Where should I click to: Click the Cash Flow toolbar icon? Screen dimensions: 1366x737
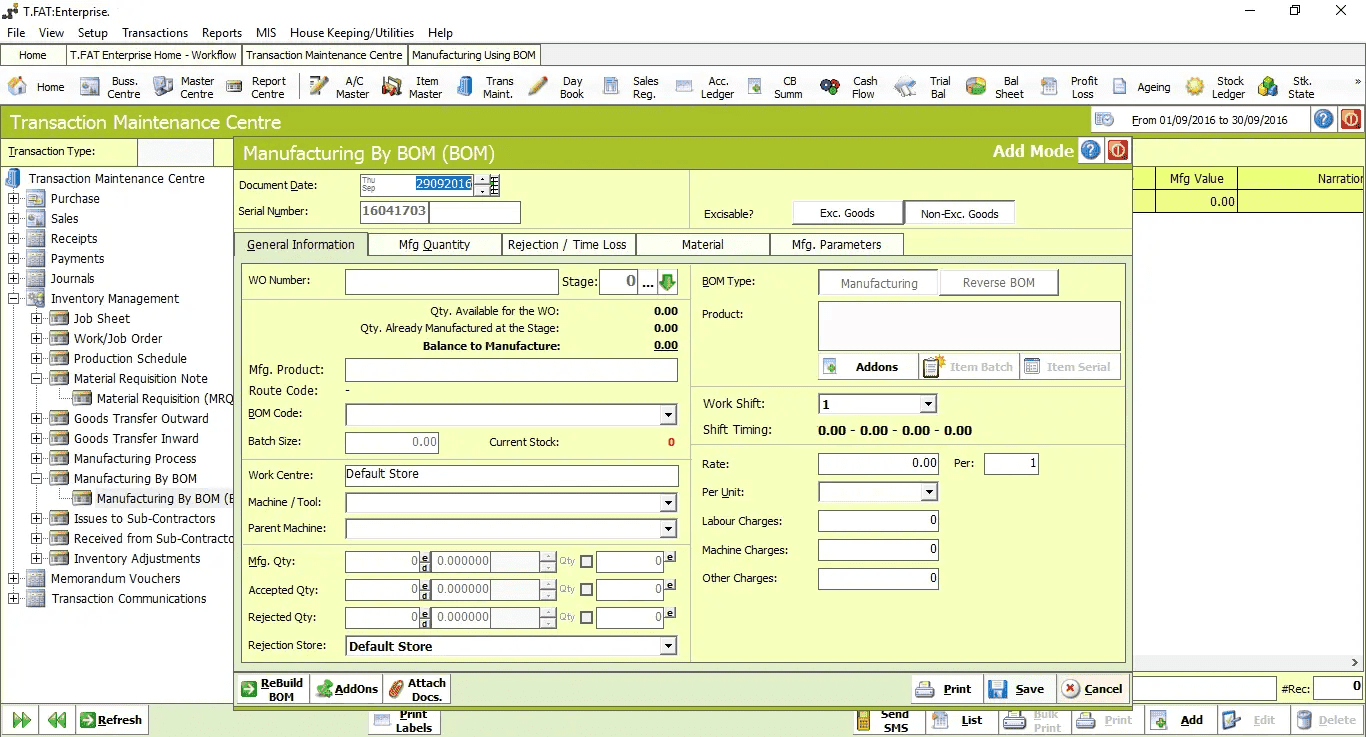click(x=848, y=87)
